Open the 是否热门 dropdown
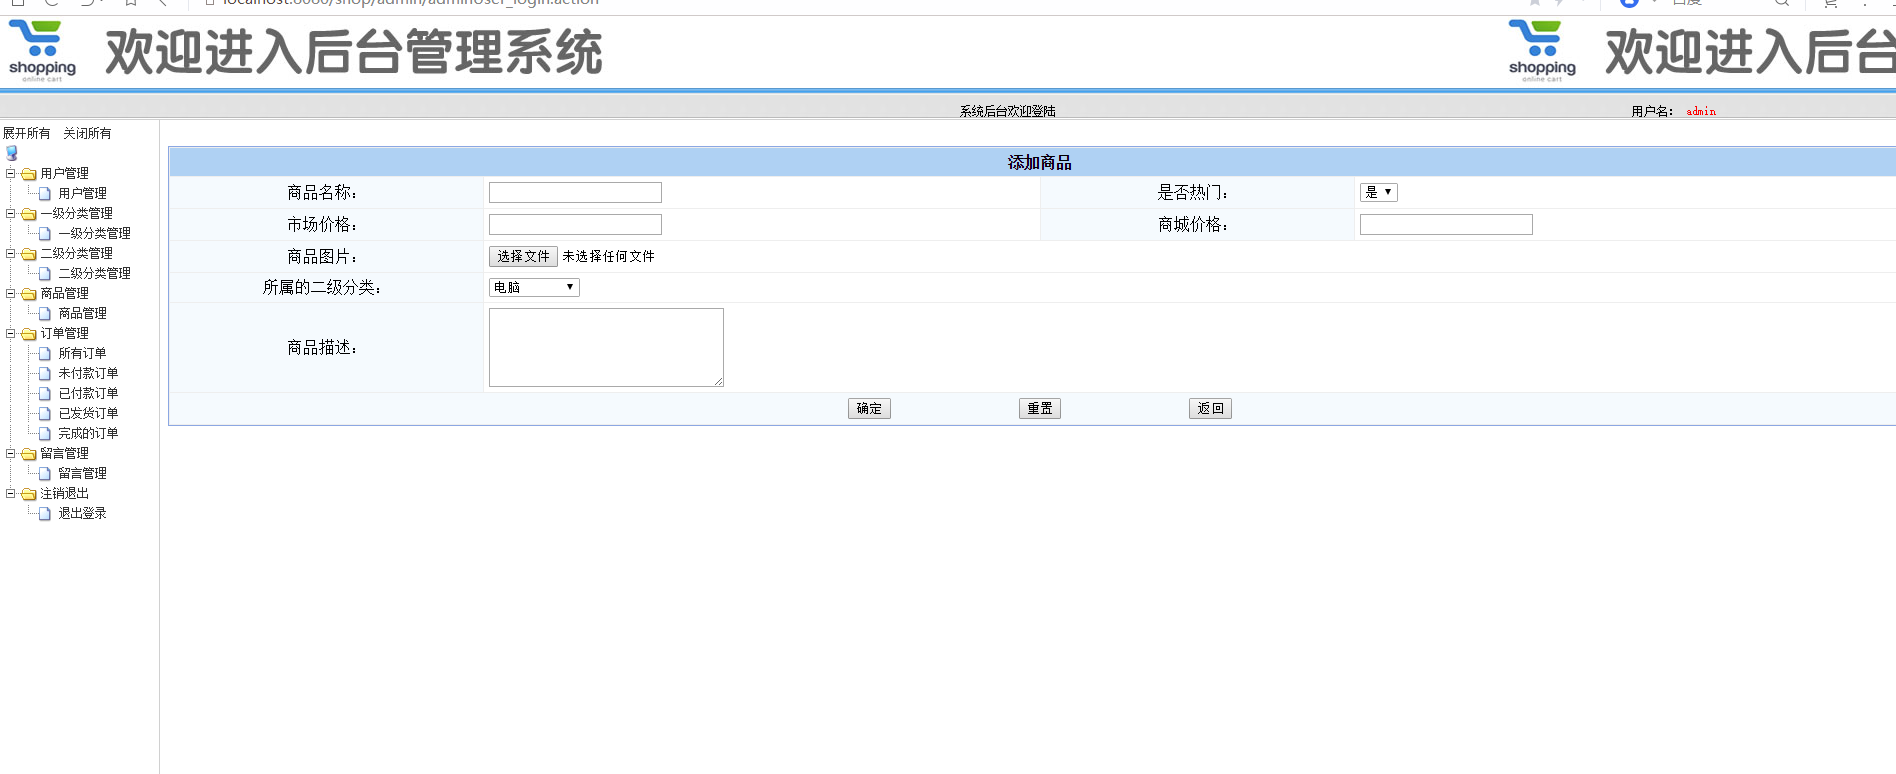 [x=1378, y=192]
